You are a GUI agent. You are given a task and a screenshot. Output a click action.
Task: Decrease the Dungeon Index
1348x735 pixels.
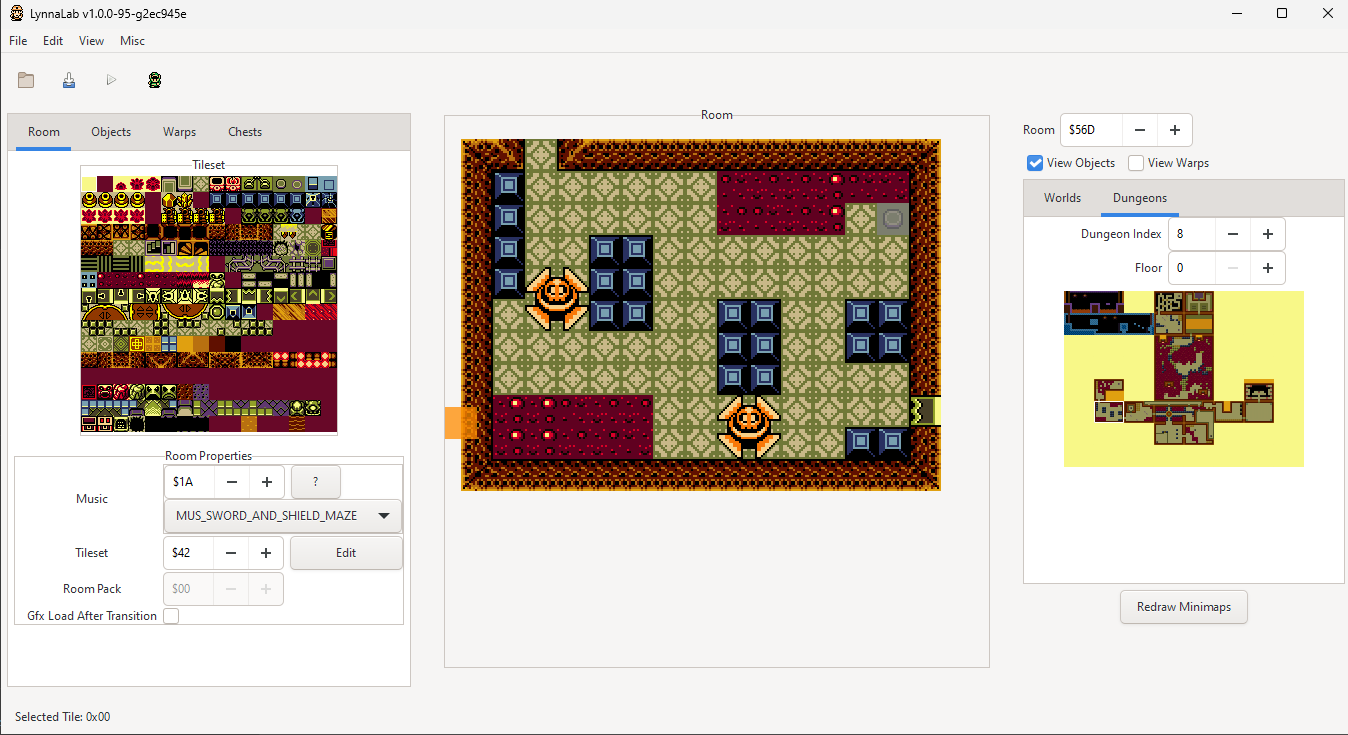pos(1233,234)
